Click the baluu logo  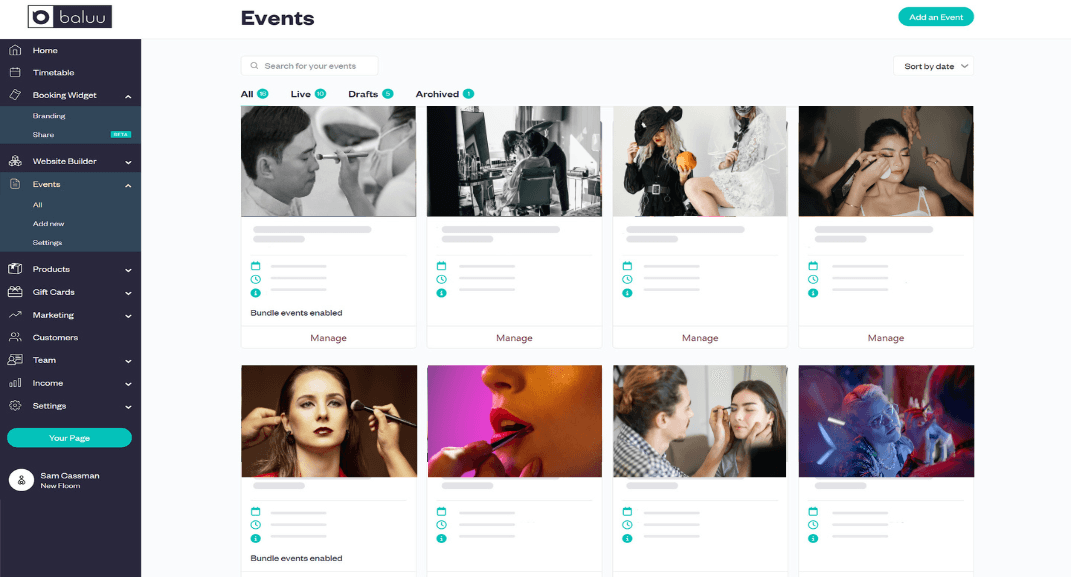coord(70,17)
